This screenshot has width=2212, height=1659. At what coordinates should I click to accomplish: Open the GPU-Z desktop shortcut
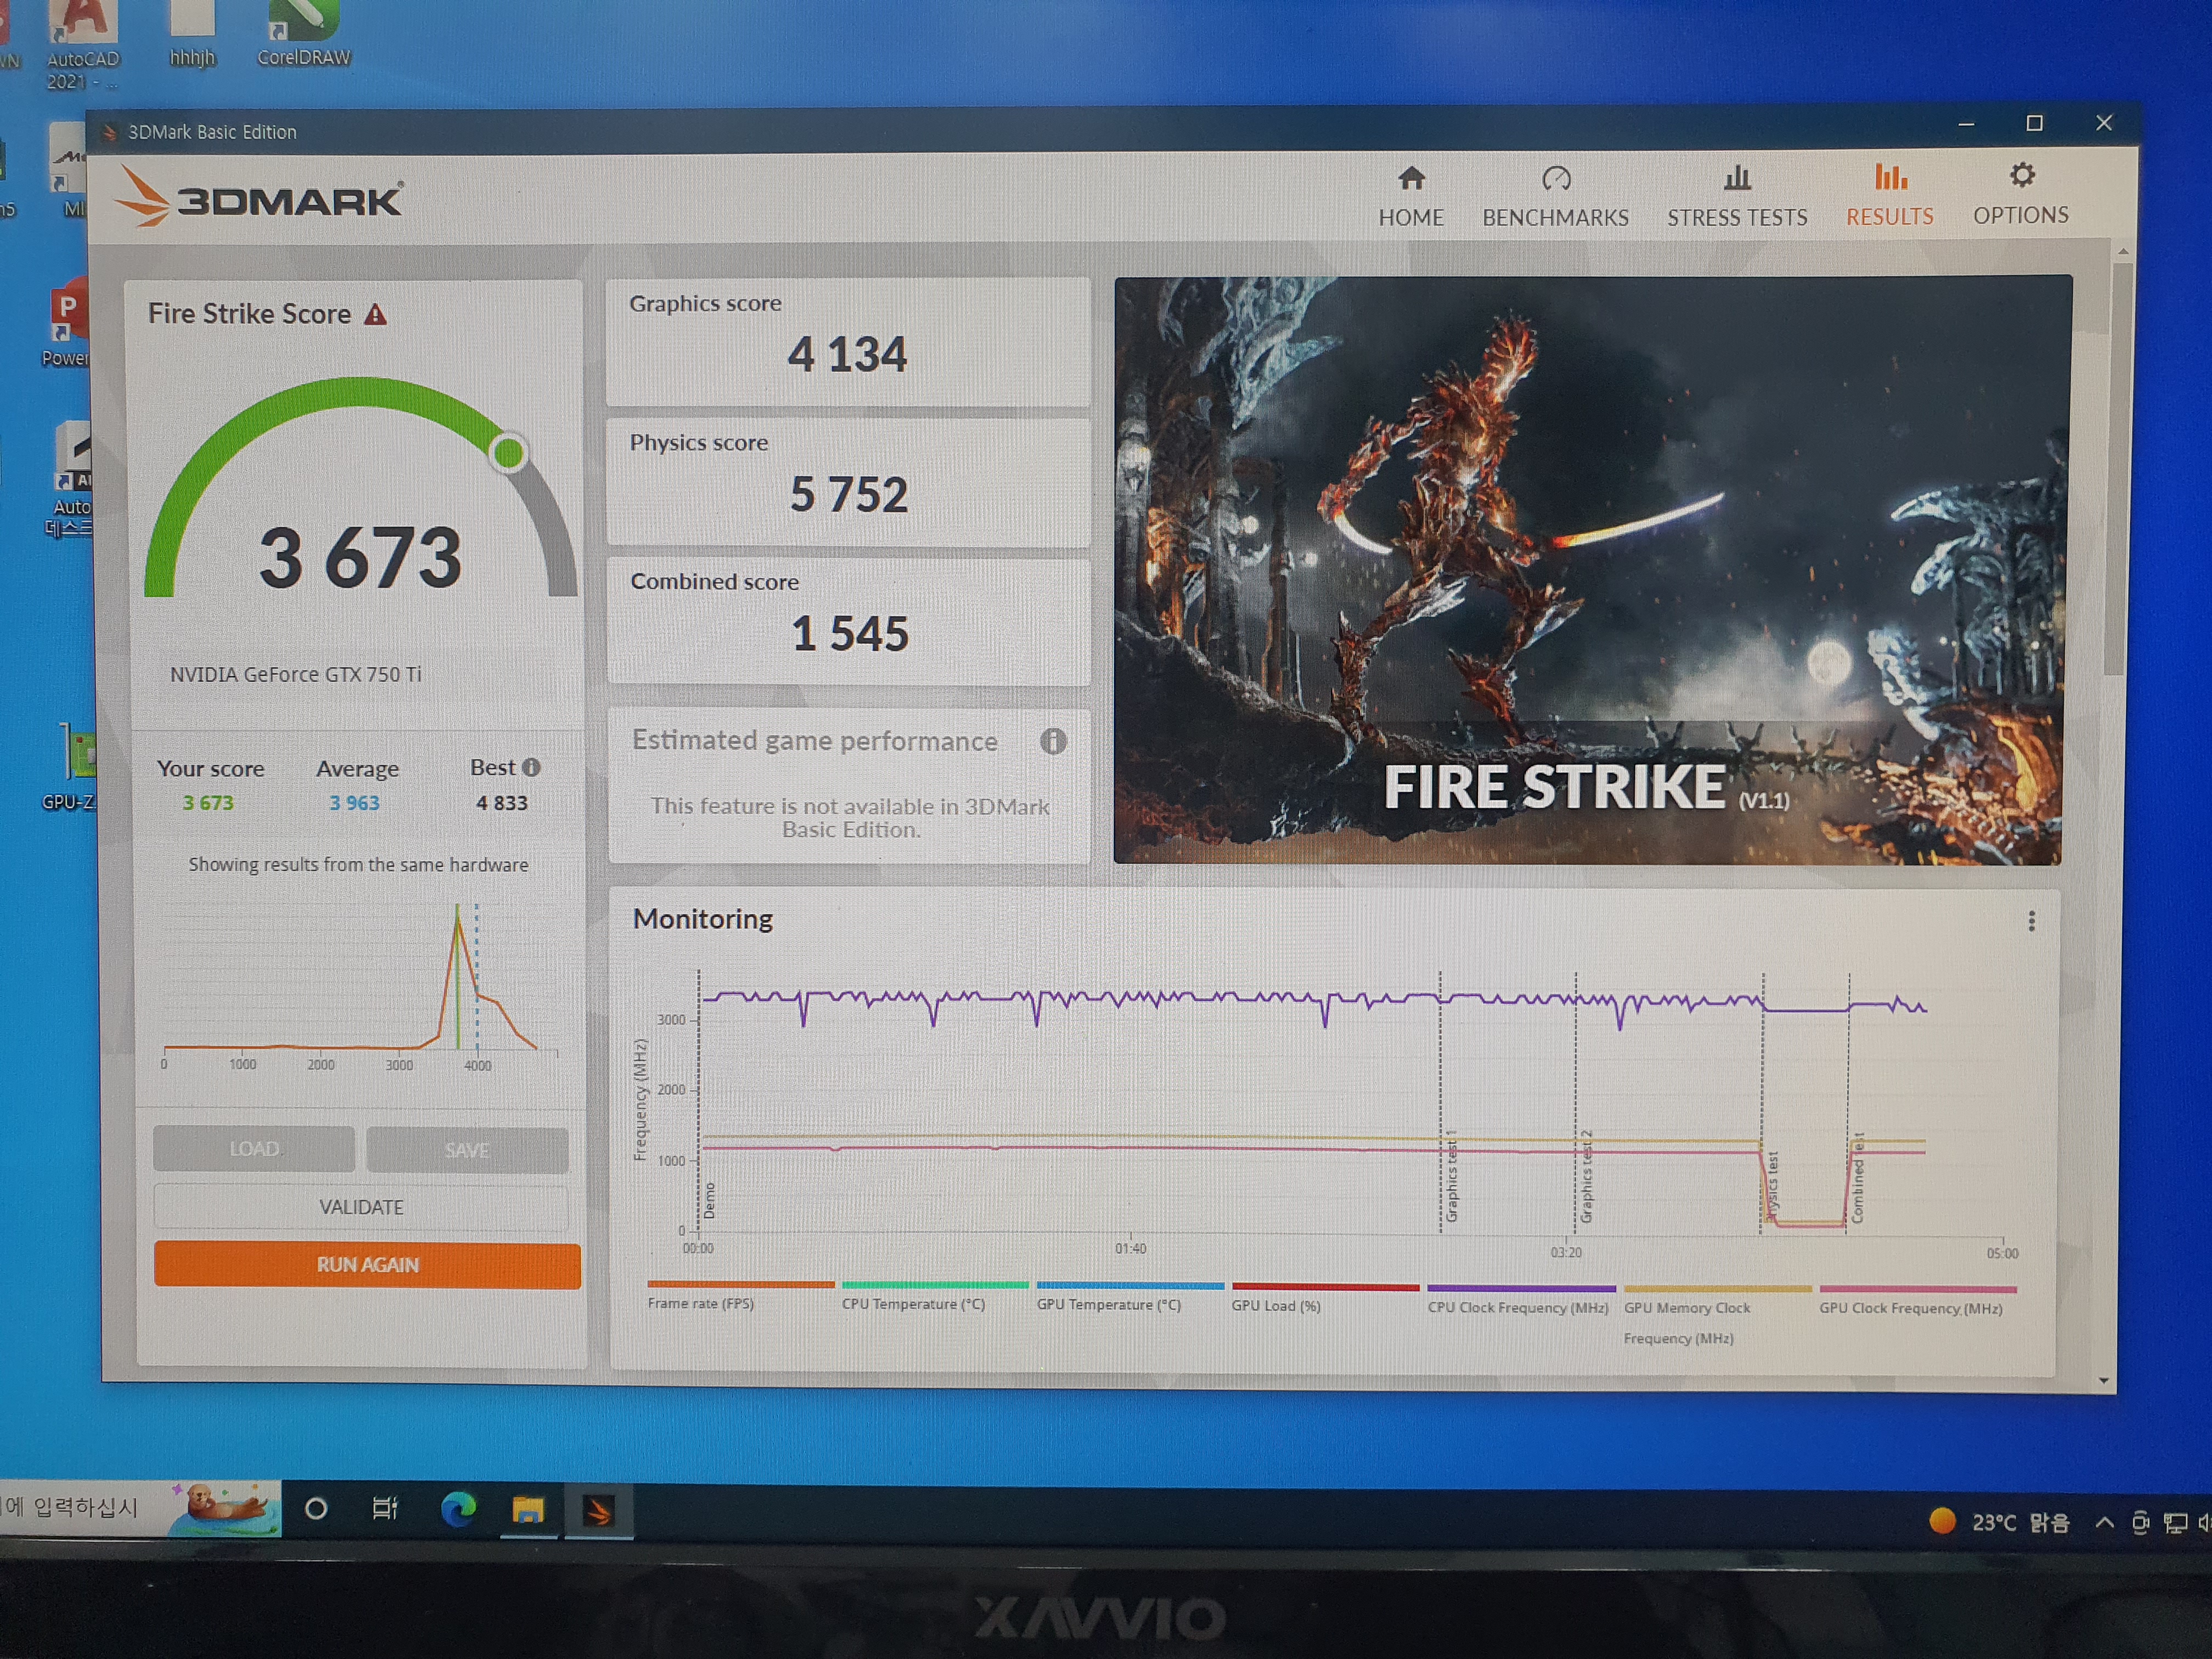70,767
